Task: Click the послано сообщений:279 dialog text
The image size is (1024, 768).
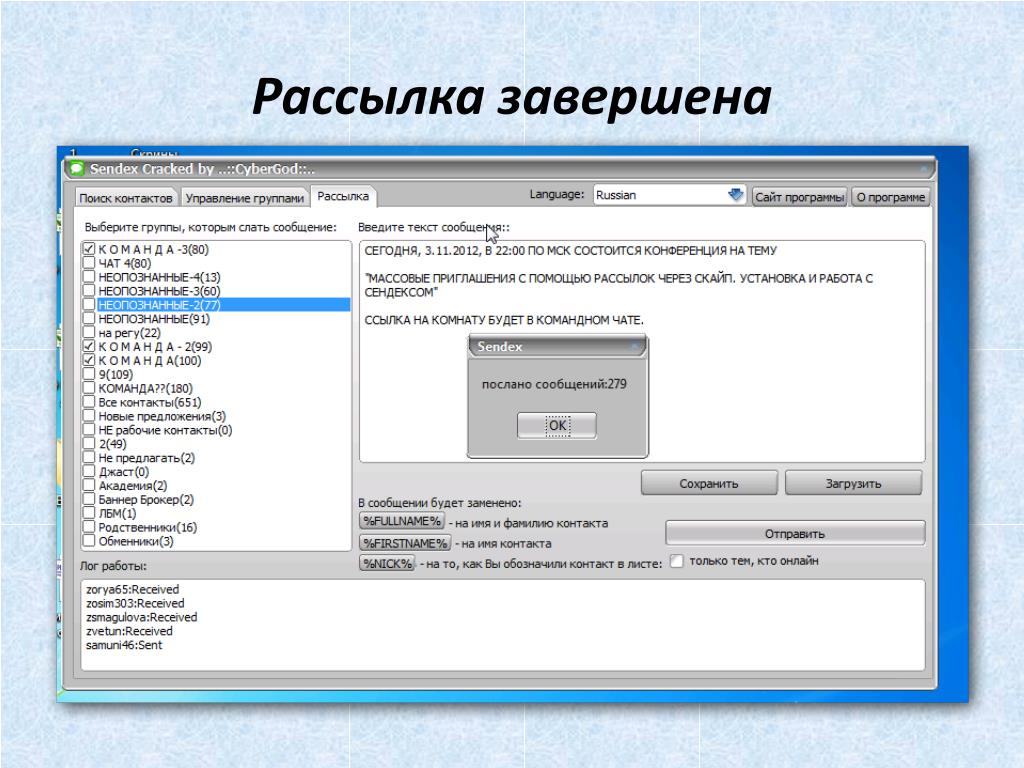Action: [x=554, y=384]
